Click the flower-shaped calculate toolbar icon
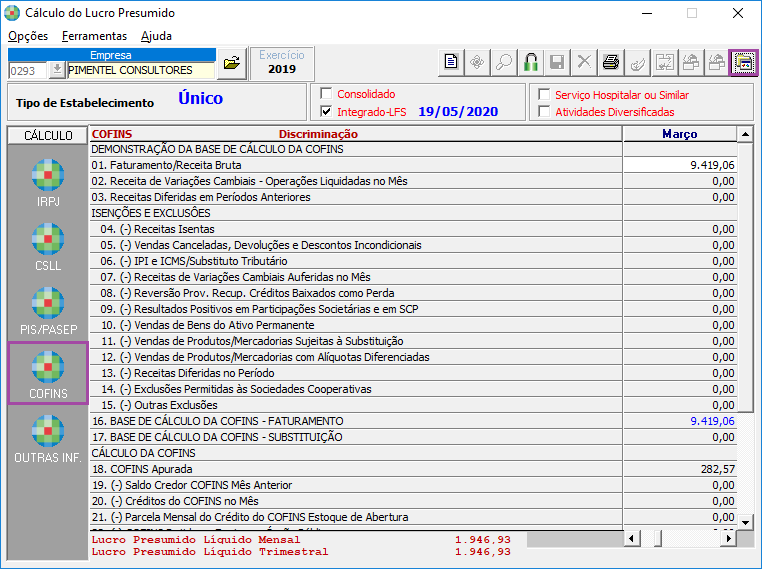The height and width of the screenshot is (569, 762). point(477,62)
